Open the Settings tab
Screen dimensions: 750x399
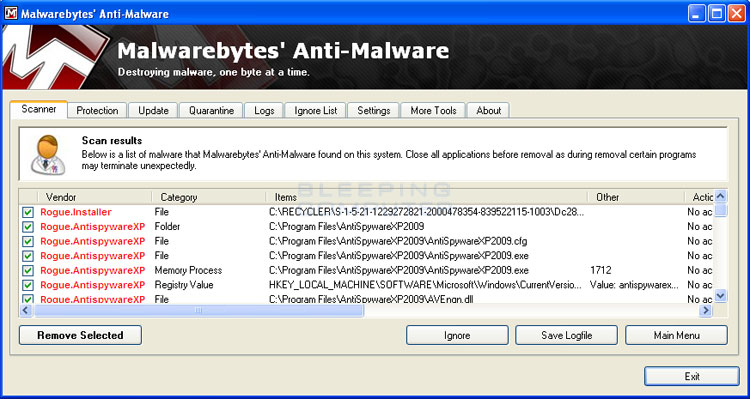(374, 111)
